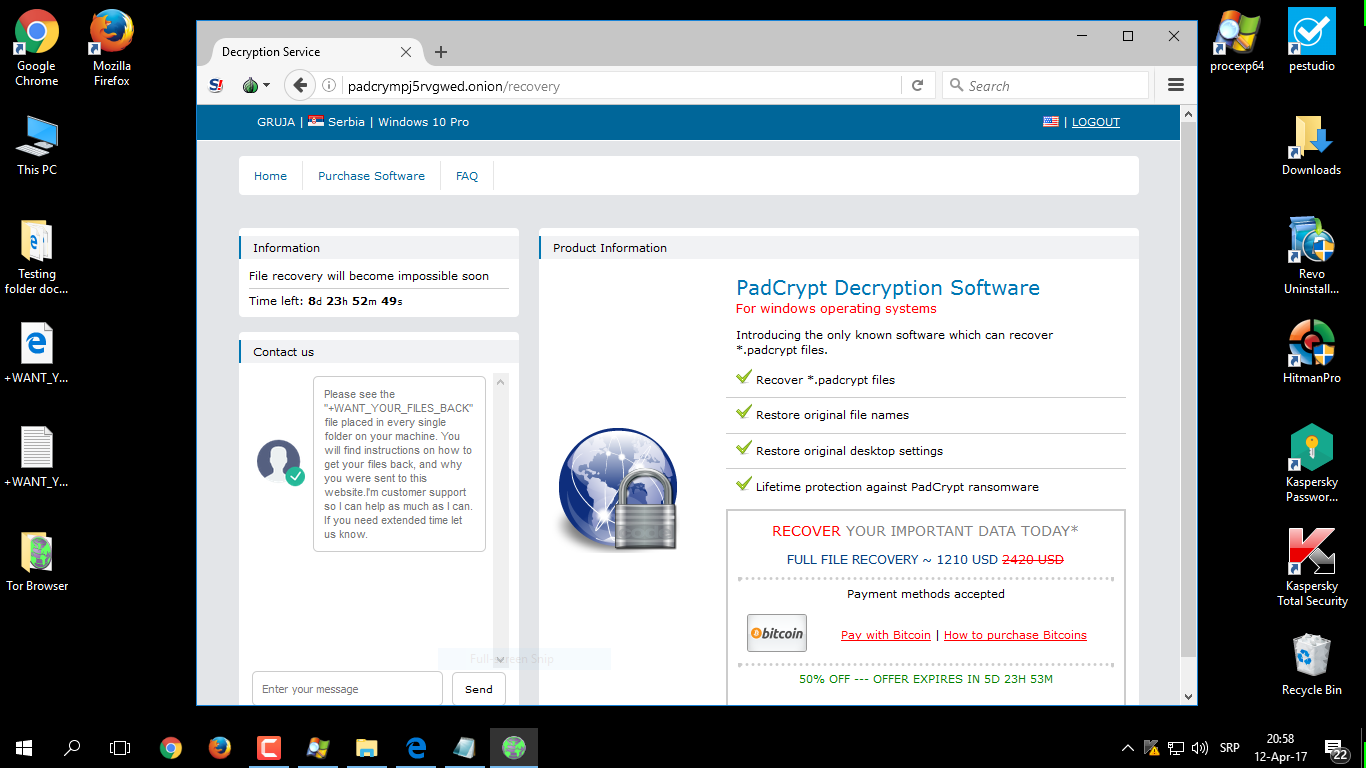Reload the current page

point(917,86)
